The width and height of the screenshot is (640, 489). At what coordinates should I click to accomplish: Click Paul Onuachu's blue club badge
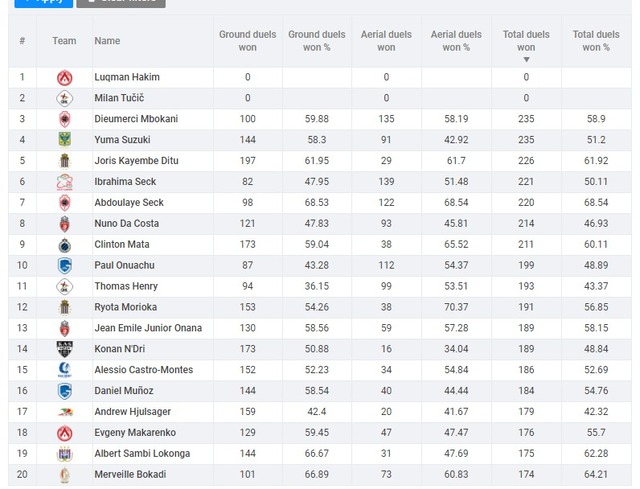click(65, 266)
